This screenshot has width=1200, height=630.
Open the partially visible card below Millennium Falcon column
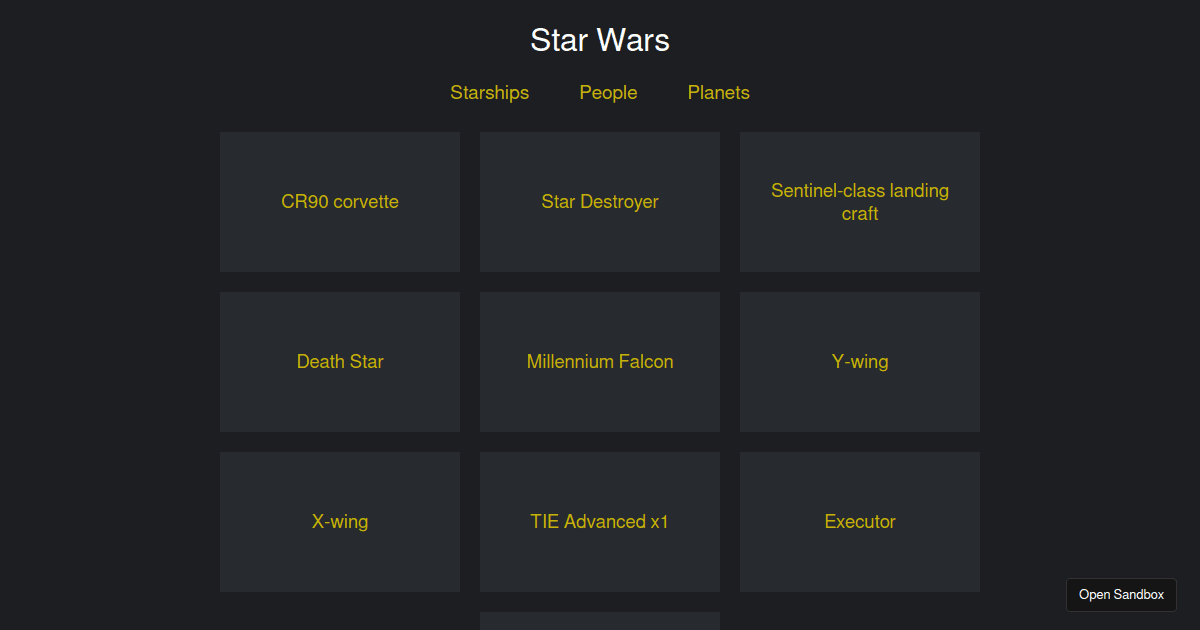599,620
